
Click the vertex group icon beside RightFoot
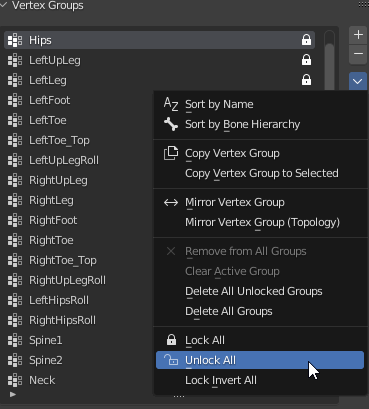15,220
